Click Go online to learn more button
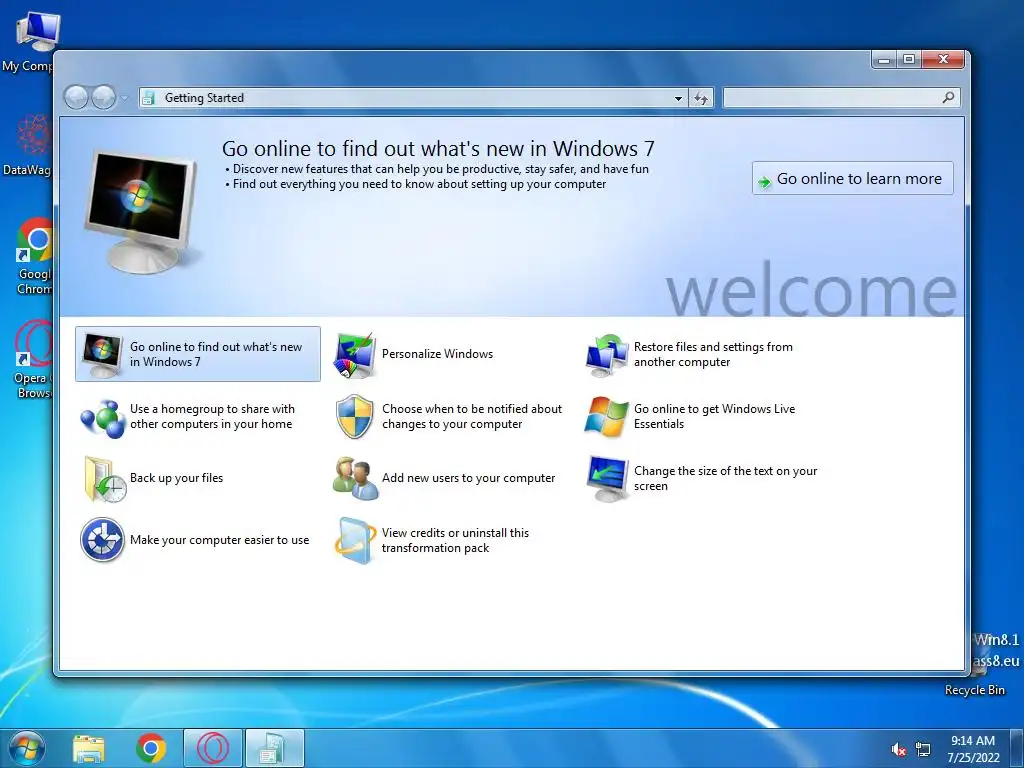This screenshot has height=768, width=1024. point(852,178)
